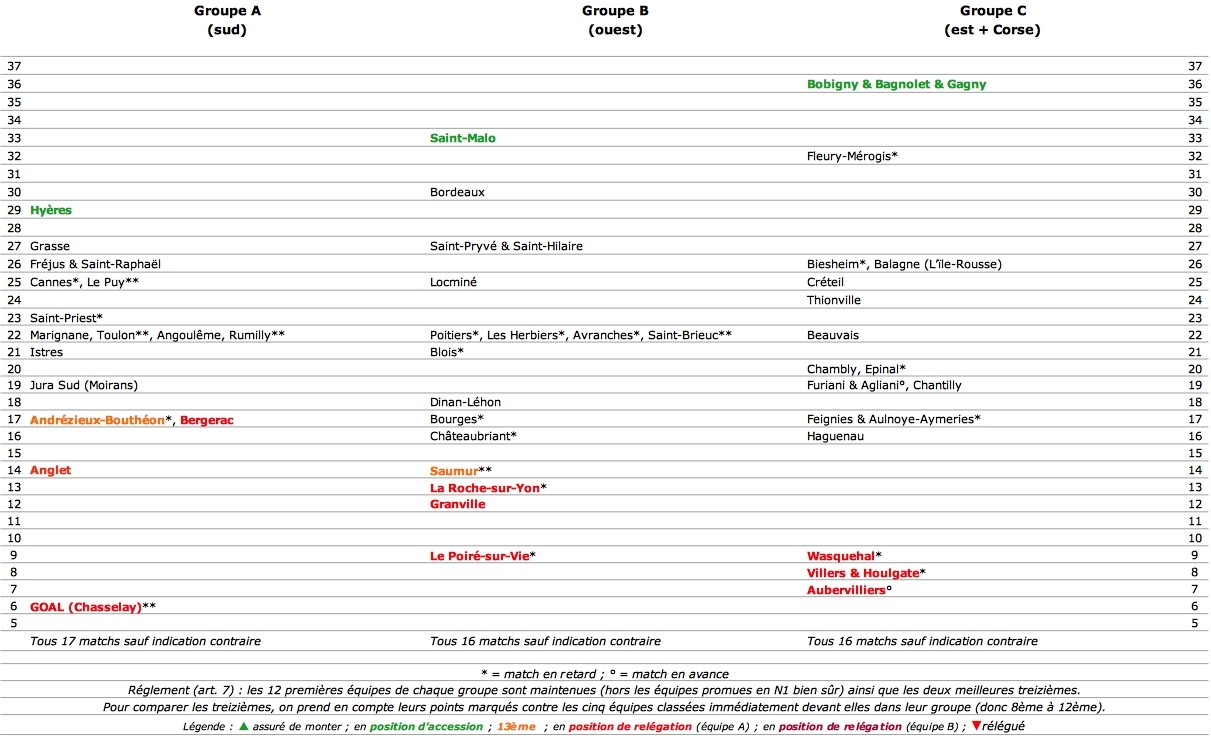1211x745 pixels.
Task: Select Bordeaux in Groupe B
Action: point(457,192)
